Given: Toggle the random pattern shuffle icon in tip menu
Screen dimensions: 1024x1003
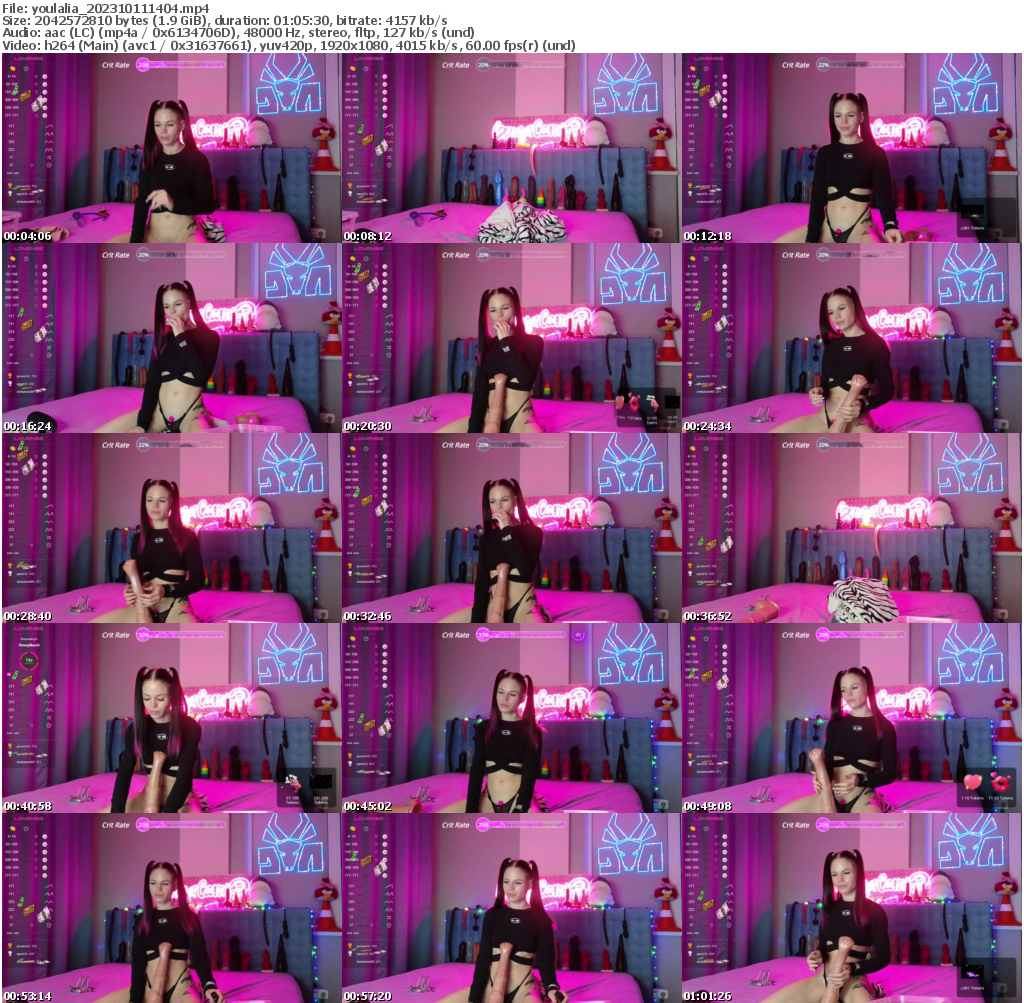Looking at the screenshot, I should [x=48, y=156].
